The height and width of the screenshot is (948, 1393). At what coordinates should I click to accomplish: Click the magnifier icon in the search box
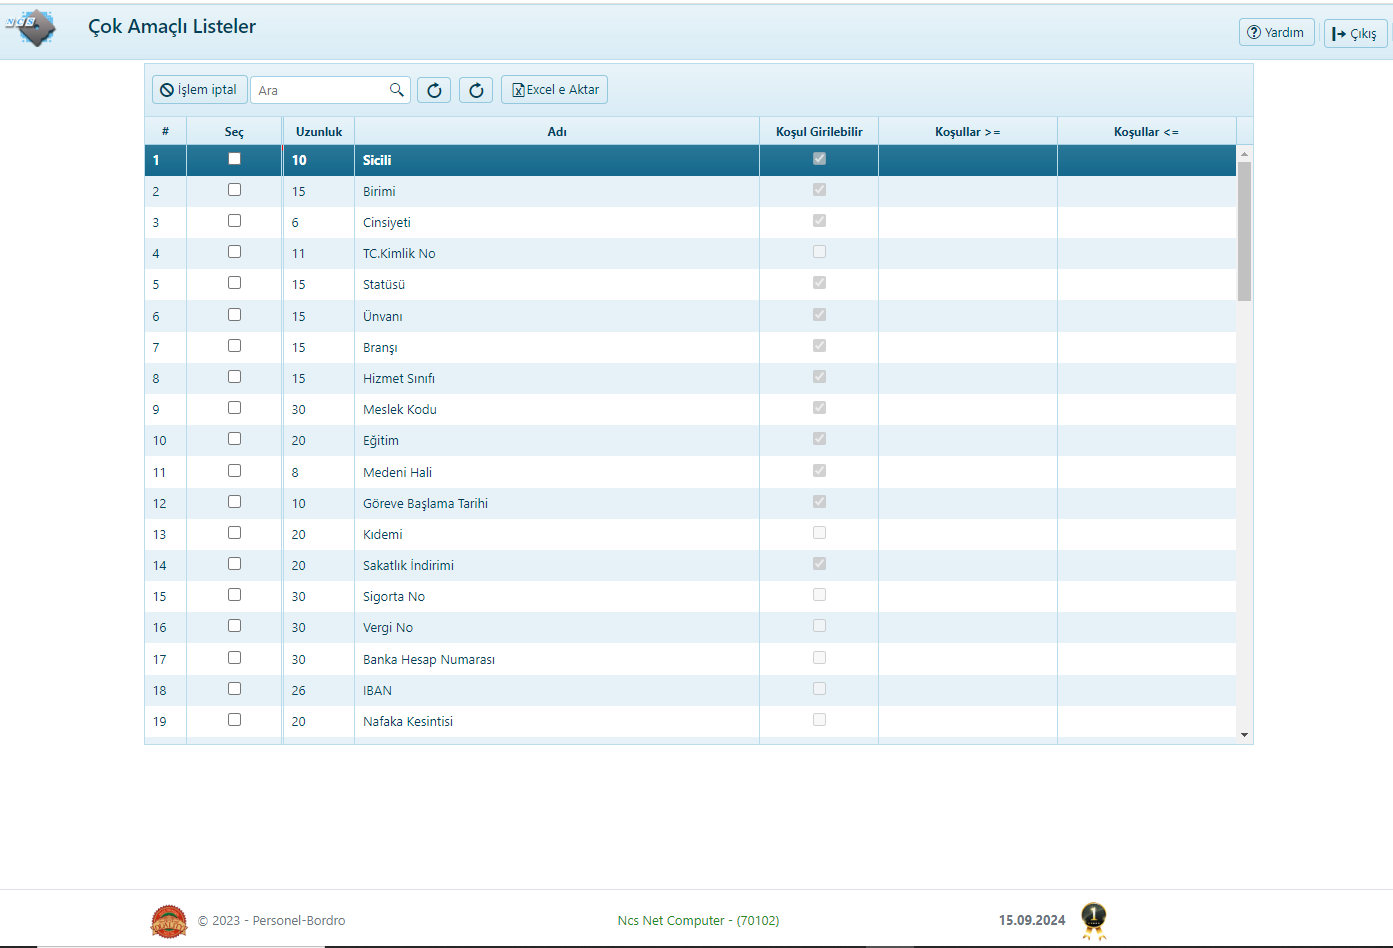click(397, 90)
